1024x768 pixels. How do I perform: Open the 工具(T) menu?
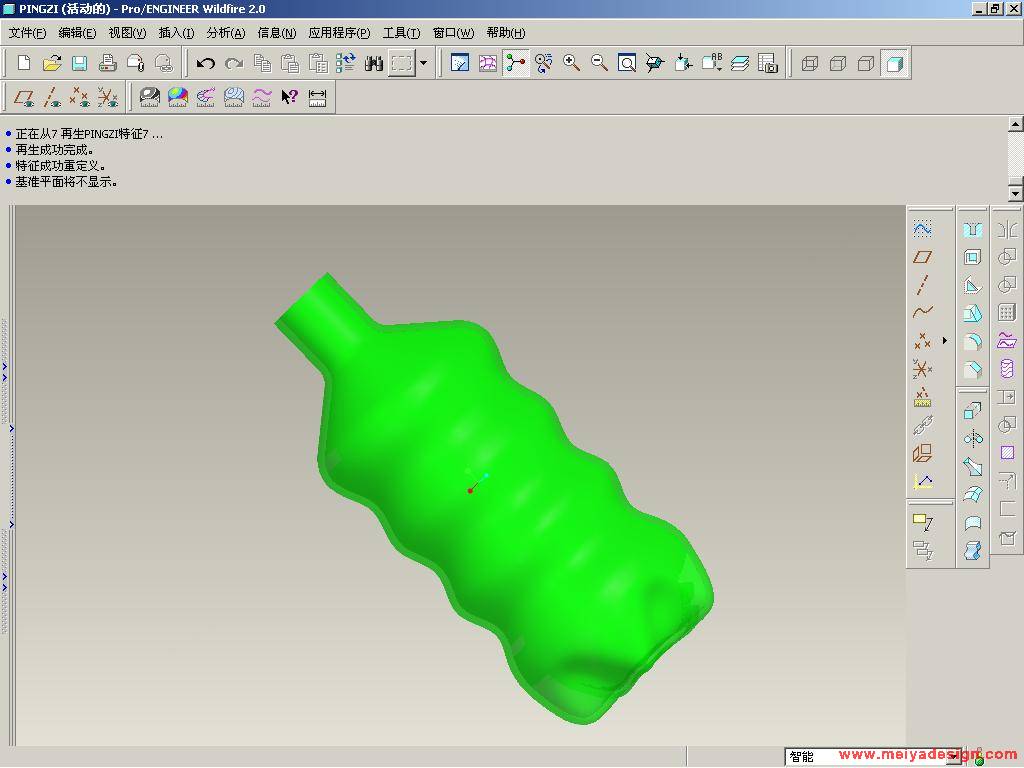[x=401, y=33]
